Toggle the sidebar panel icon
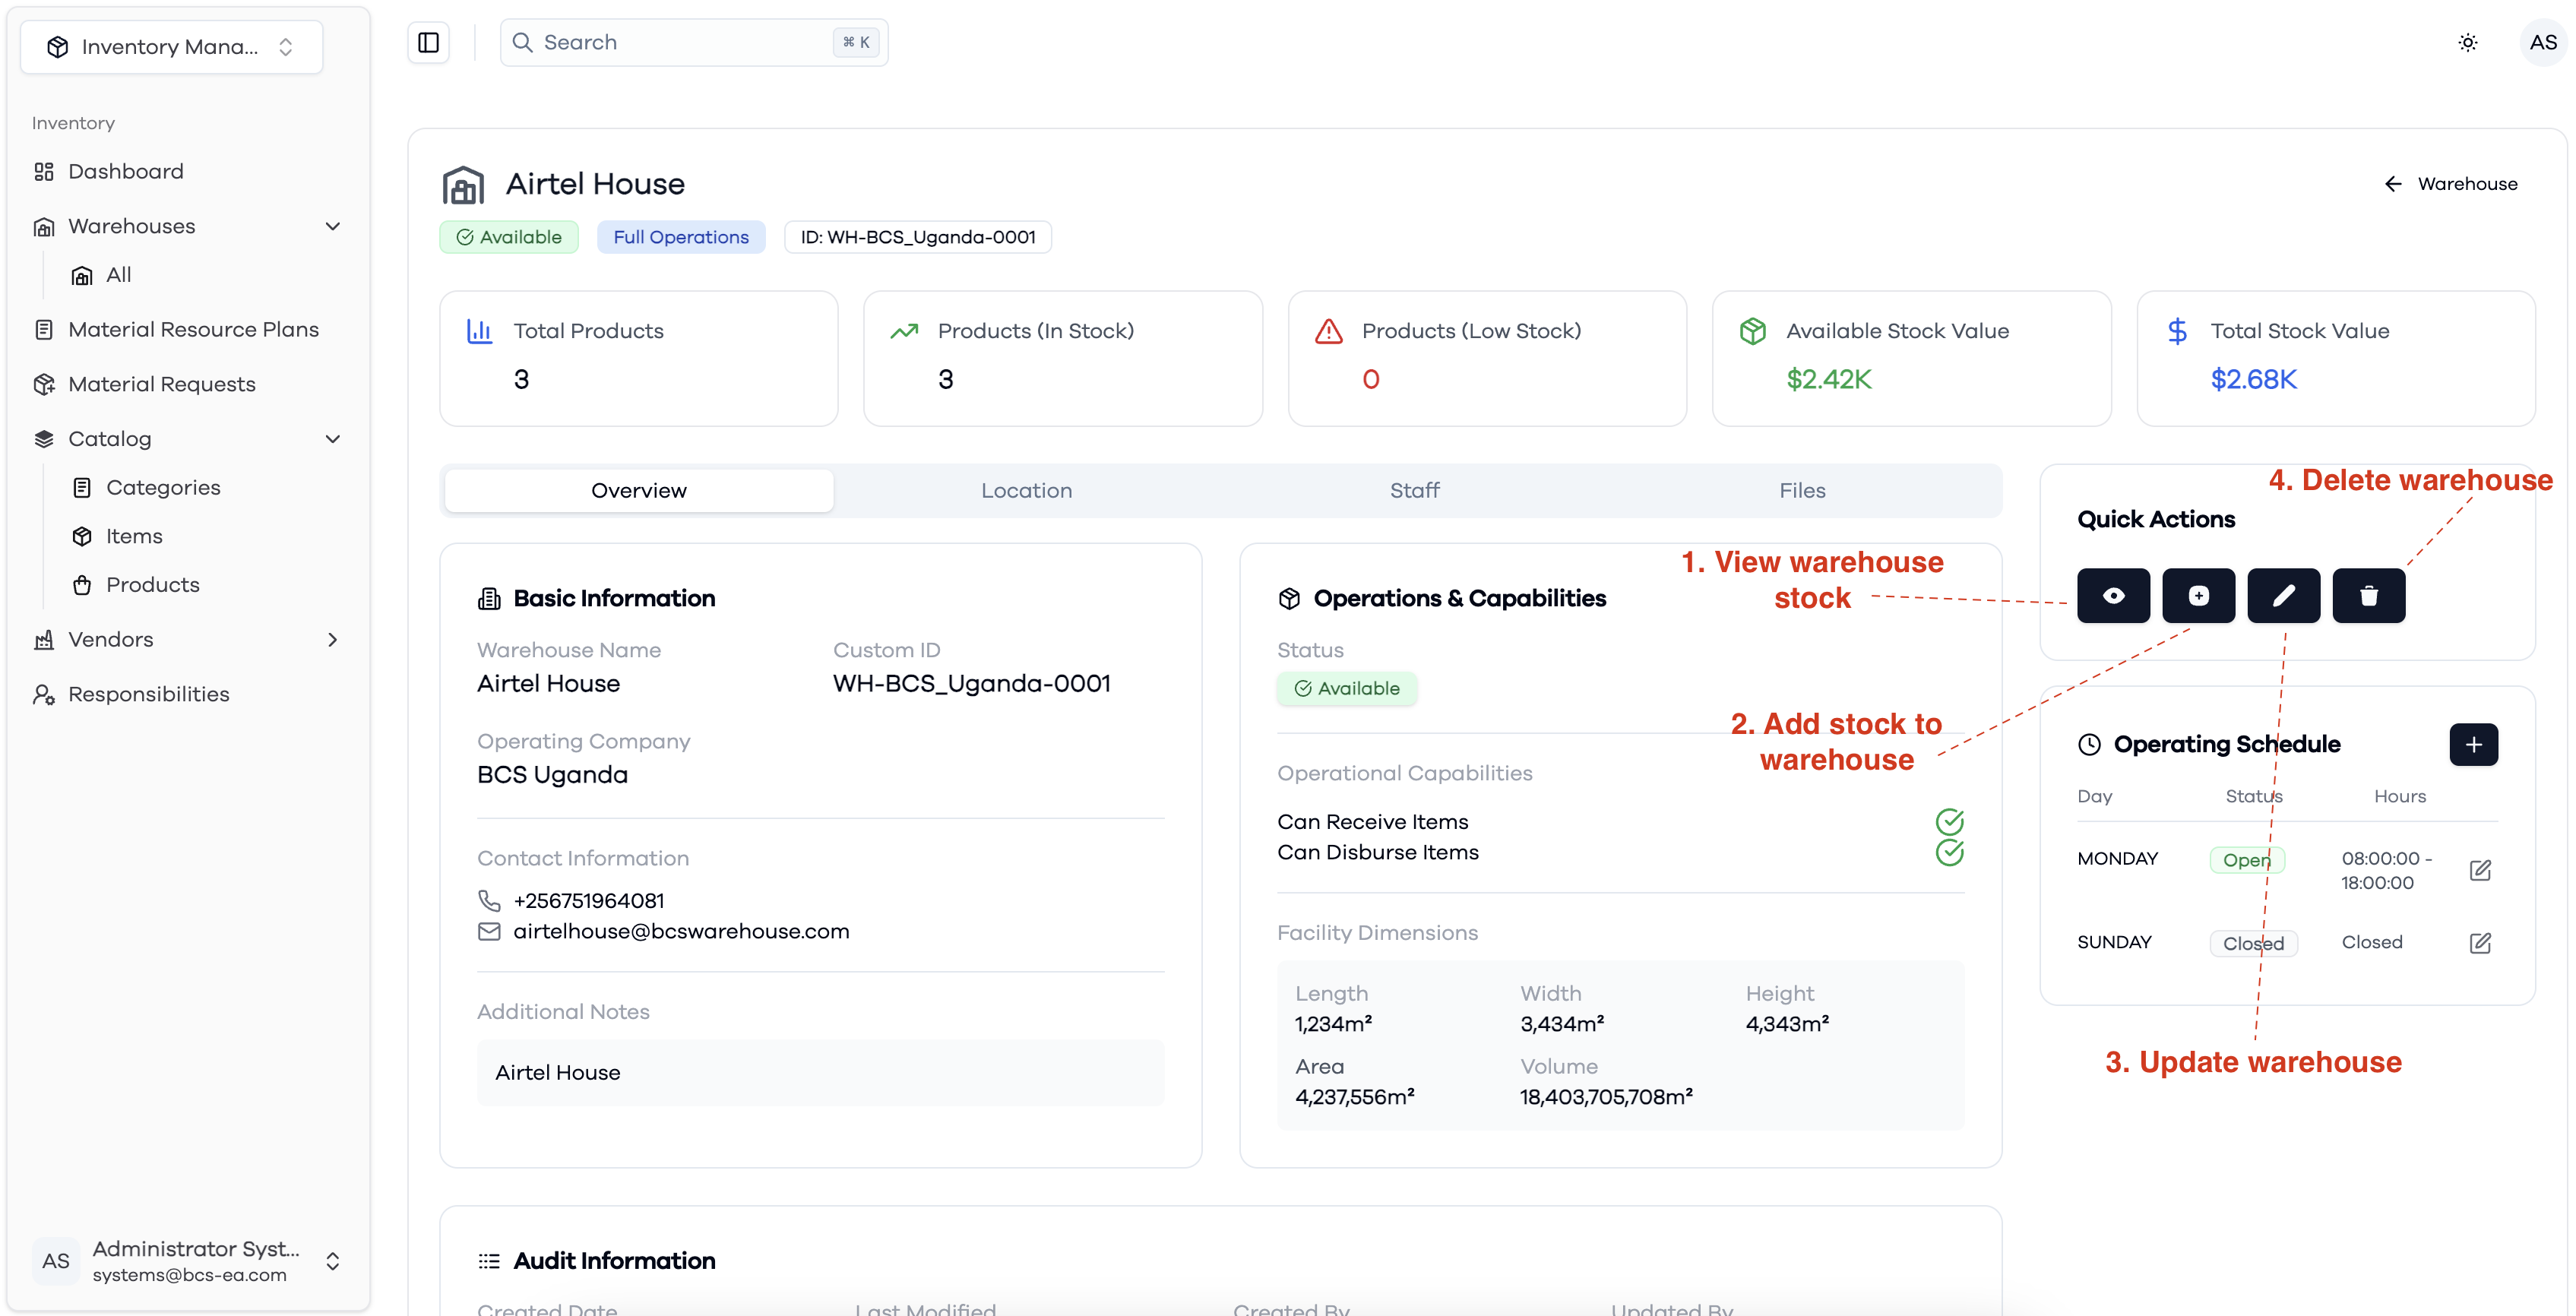2576x1316 pixels. (x=429, y=42)
